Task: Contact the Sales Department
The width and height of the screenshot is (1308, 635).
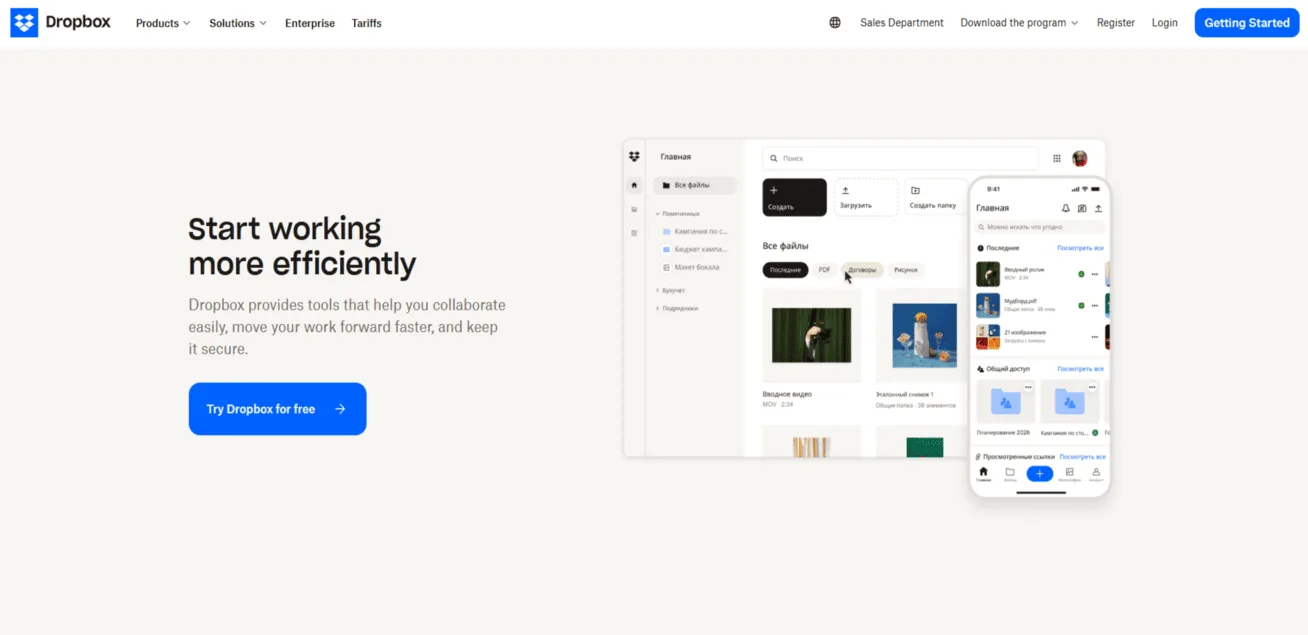Action: pos(901,23)
